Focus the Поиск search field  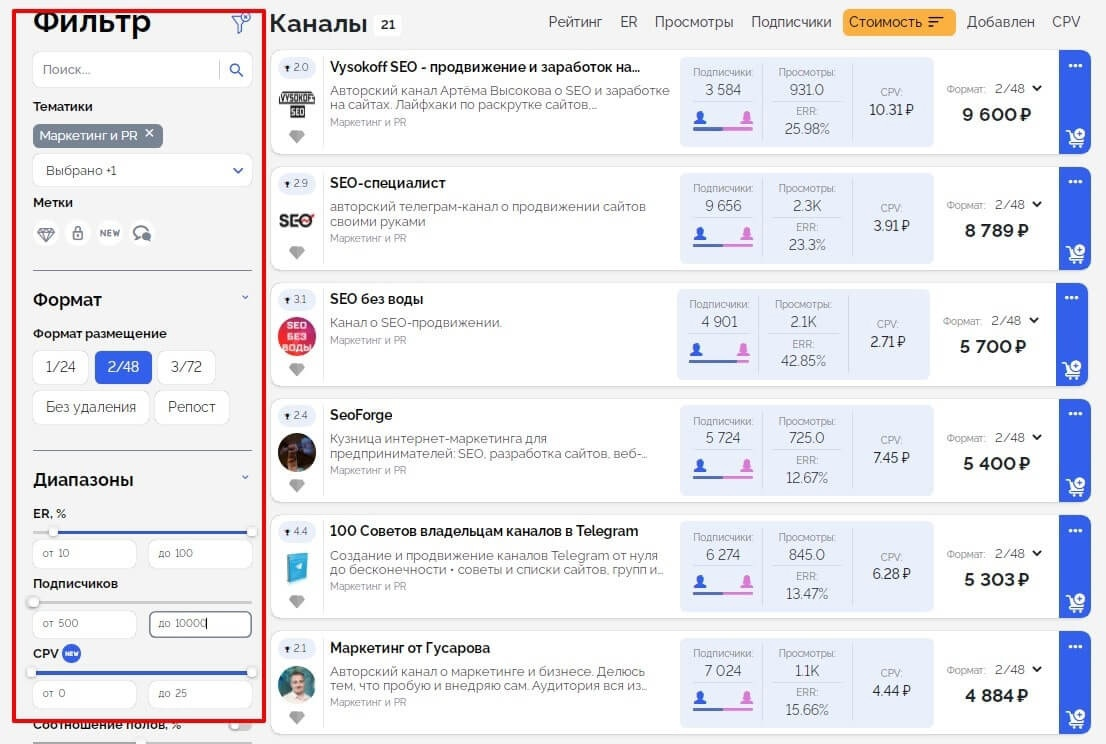tap(127, 70)
